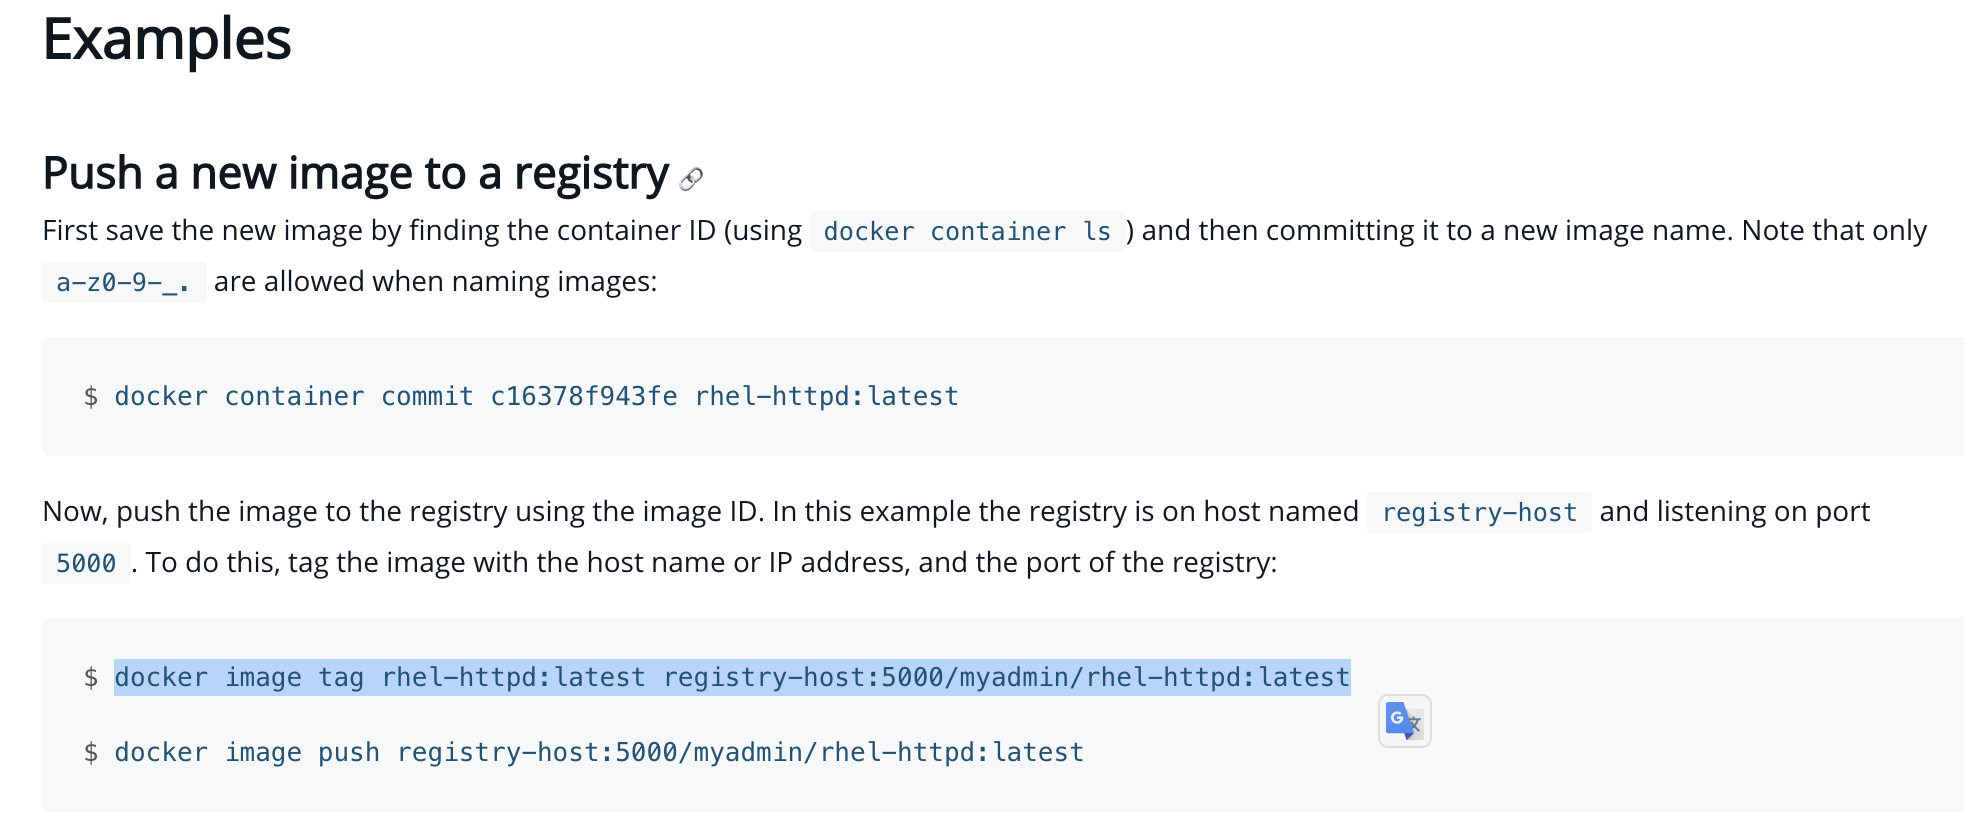Click the dollar prompt before "docker container commit"
The image size is (1964, 834).
point(91,397)
